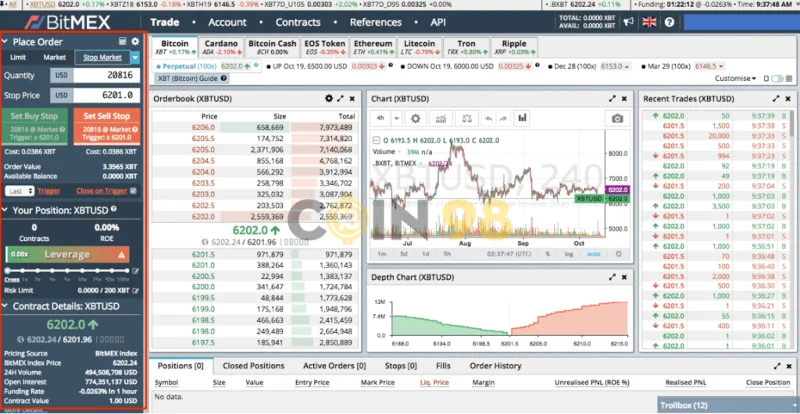Select Limit order type

click(18, 58)
